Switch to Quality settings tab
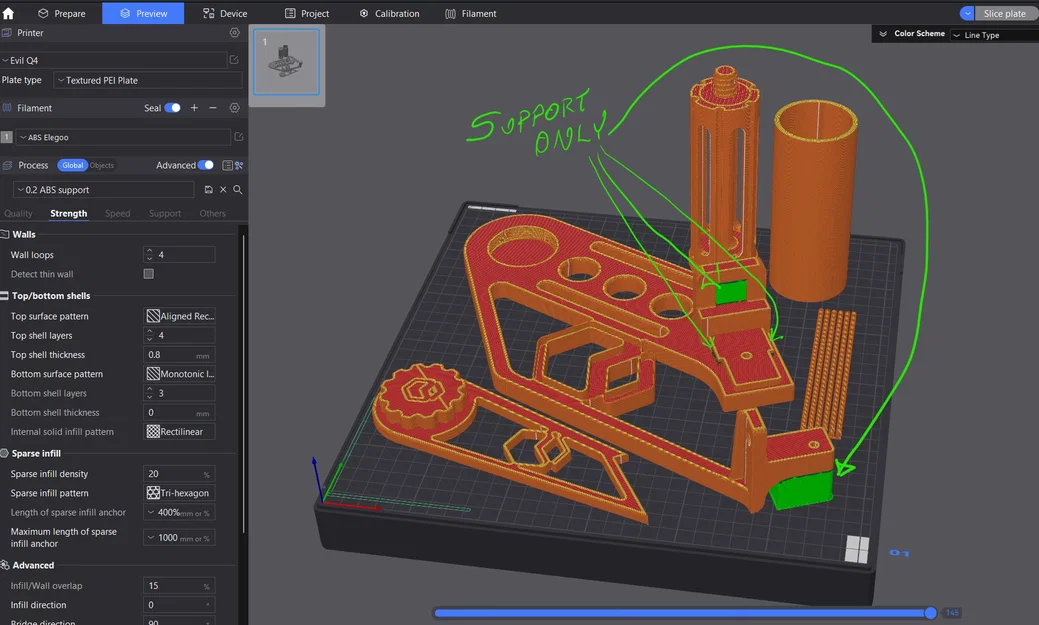This screenshot has width=1039, height=625. pos(18,213)
